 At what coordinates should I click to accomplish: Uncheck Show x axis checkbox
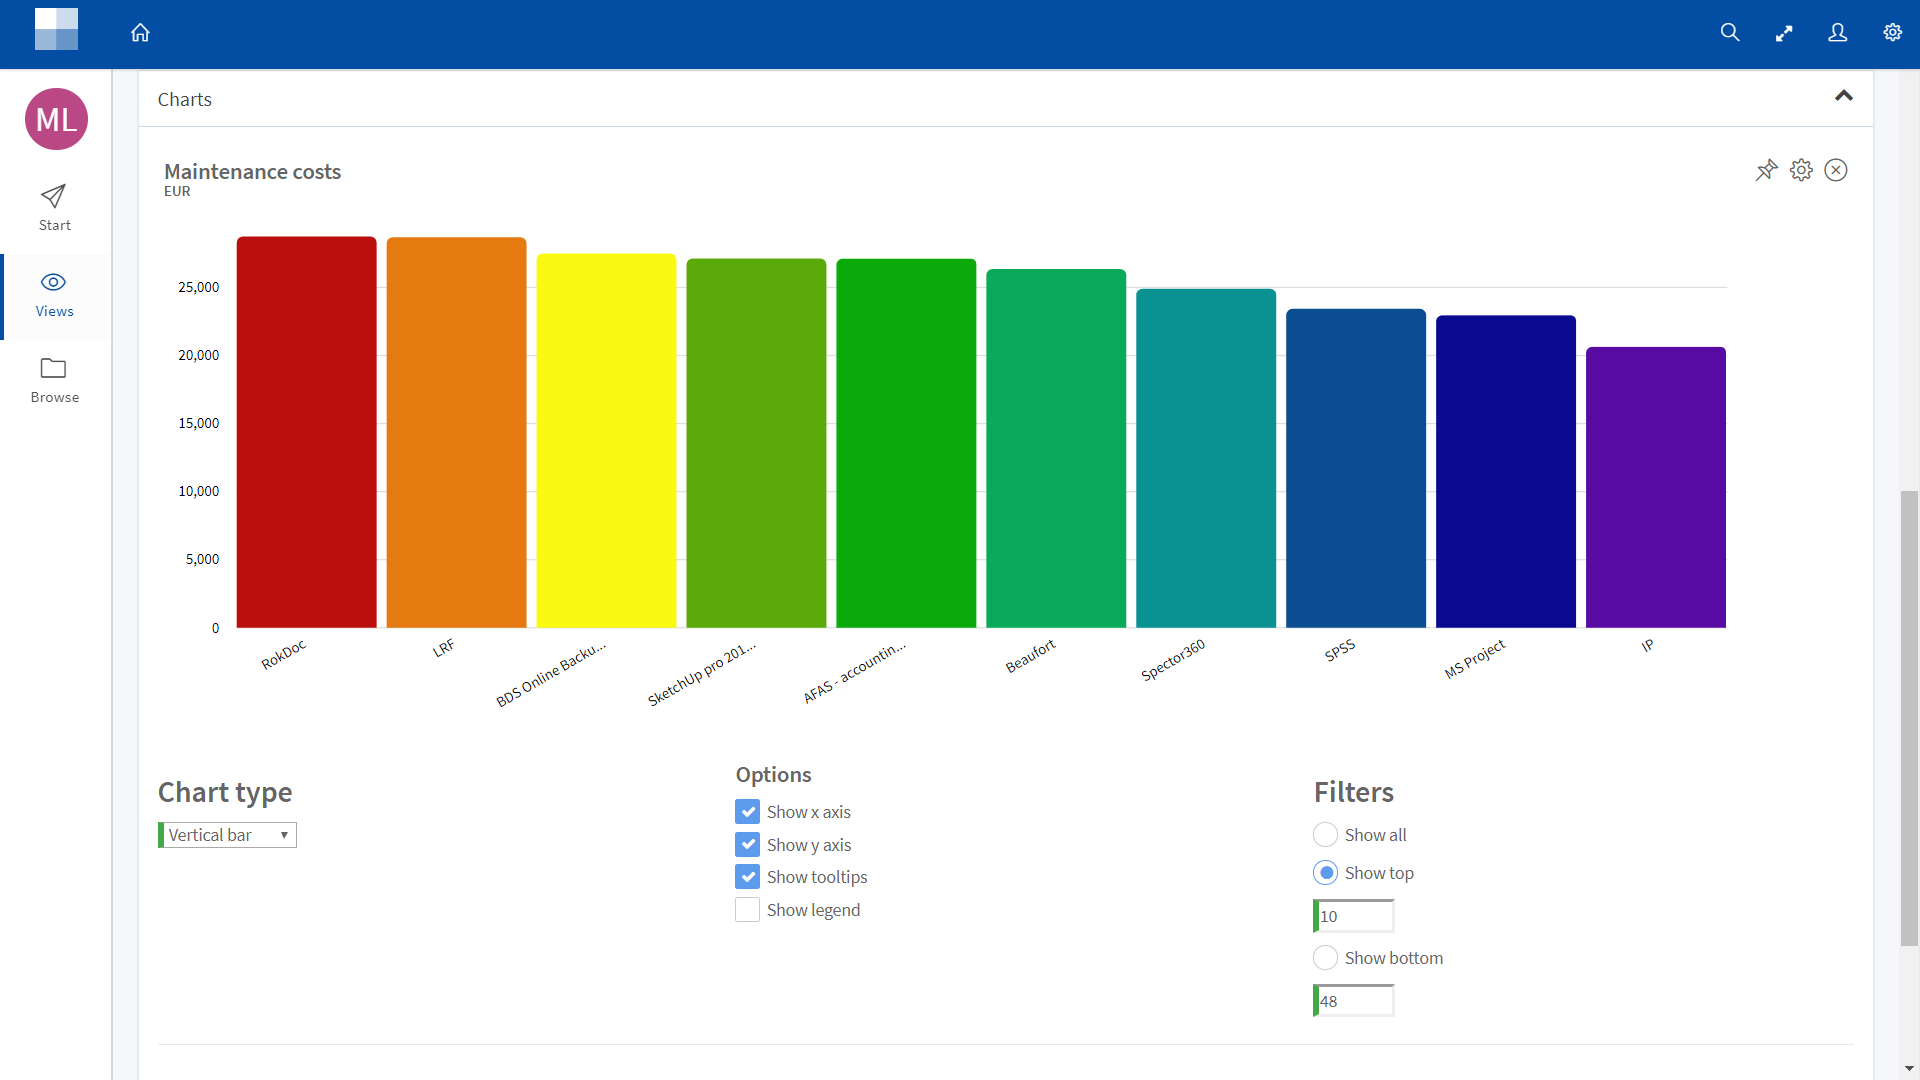click(747, 811)
